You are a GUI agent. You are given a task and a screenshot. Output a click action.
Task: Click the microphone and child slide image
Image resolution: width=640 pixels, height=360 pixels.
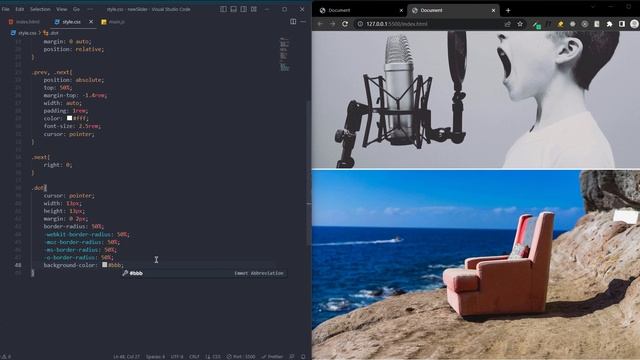point(476,100)
